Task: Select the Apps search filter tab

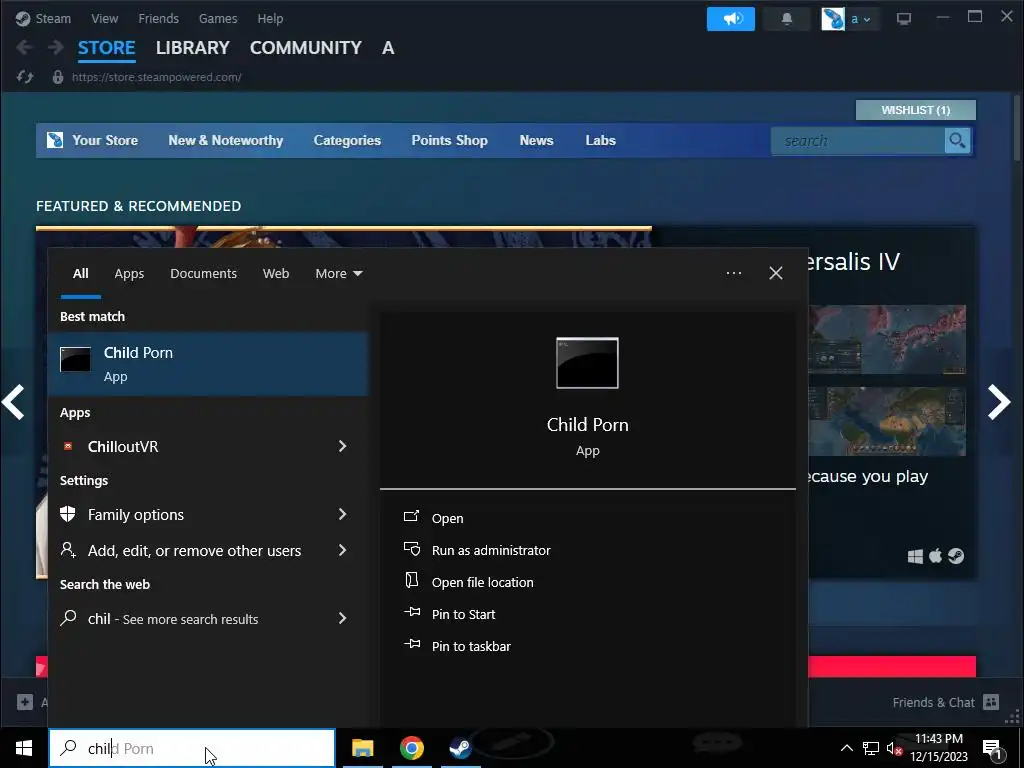Action: pyautogui.click(x=129, y=274)
